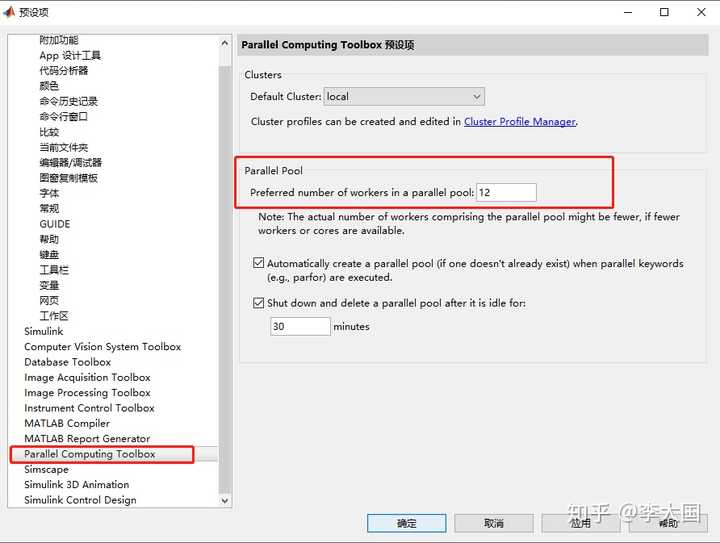Select 网页 preferences item
The height and width of the screenshot is (543, 720).
click(x=49, y=301)
